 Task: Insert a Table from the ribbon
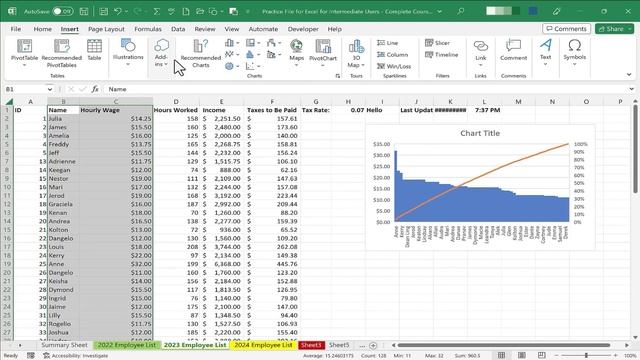[94, 50]
